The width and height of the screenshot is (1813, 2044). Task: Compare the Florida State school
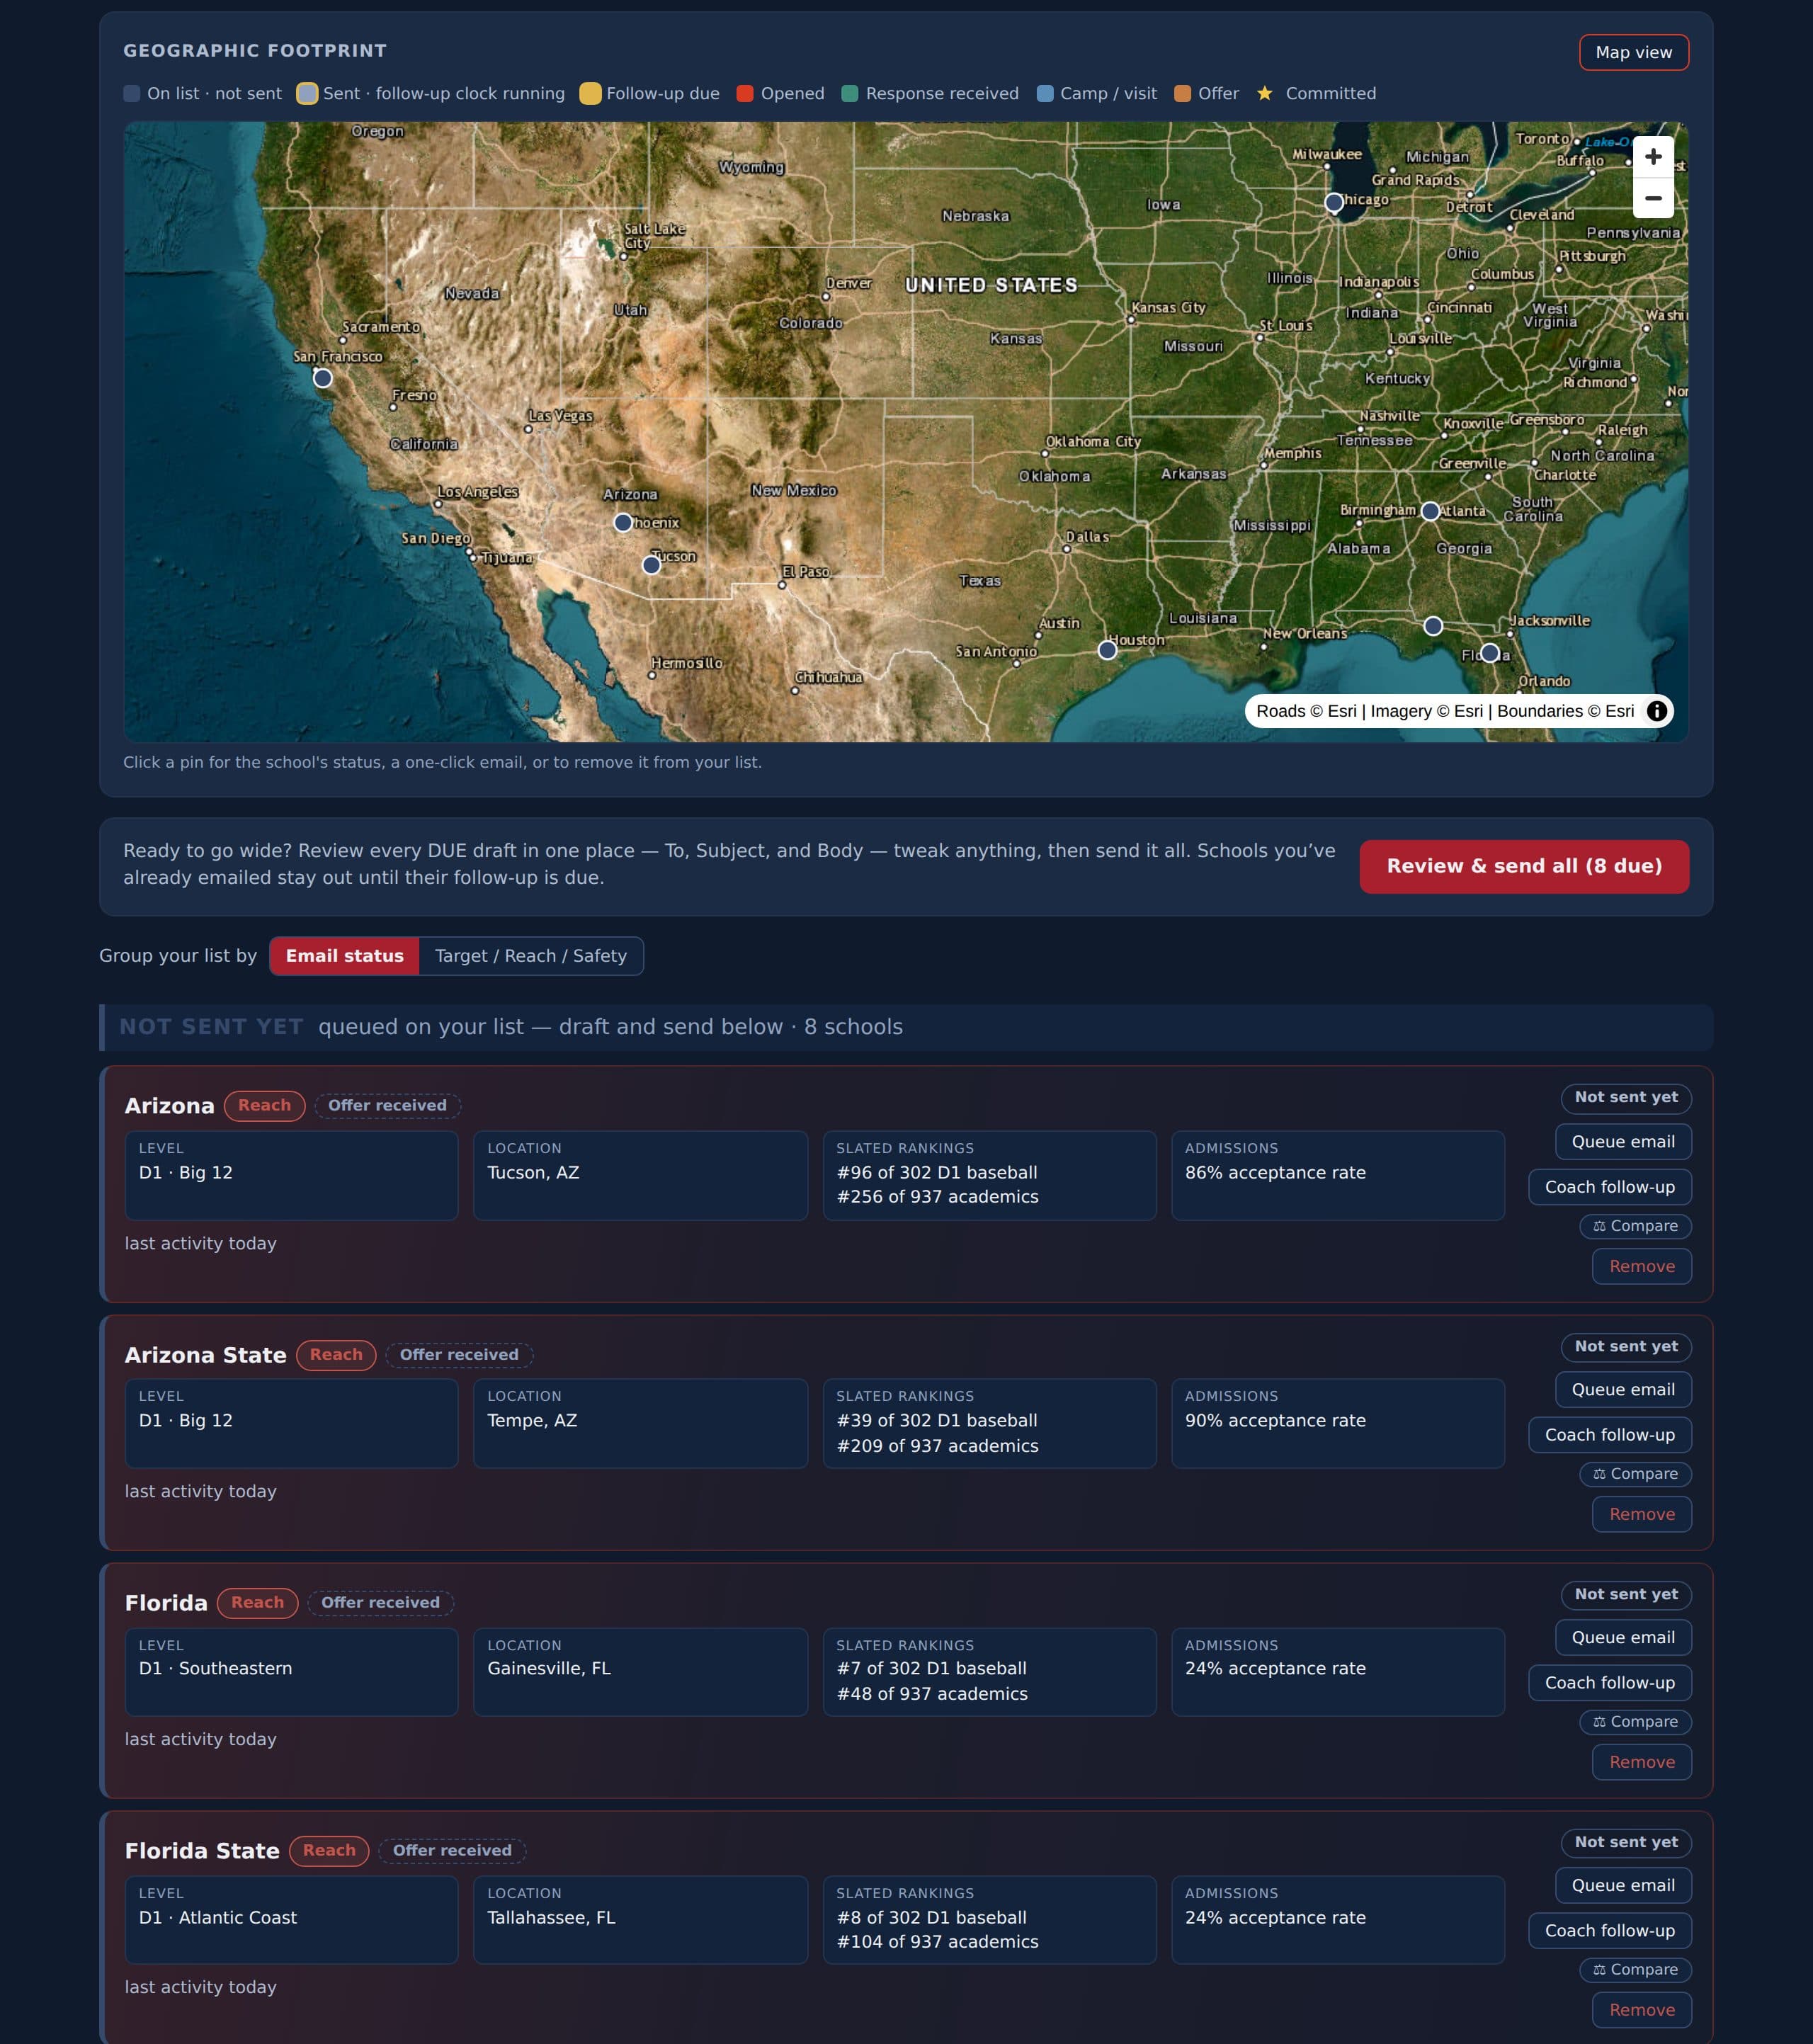pos(1636,1970)
